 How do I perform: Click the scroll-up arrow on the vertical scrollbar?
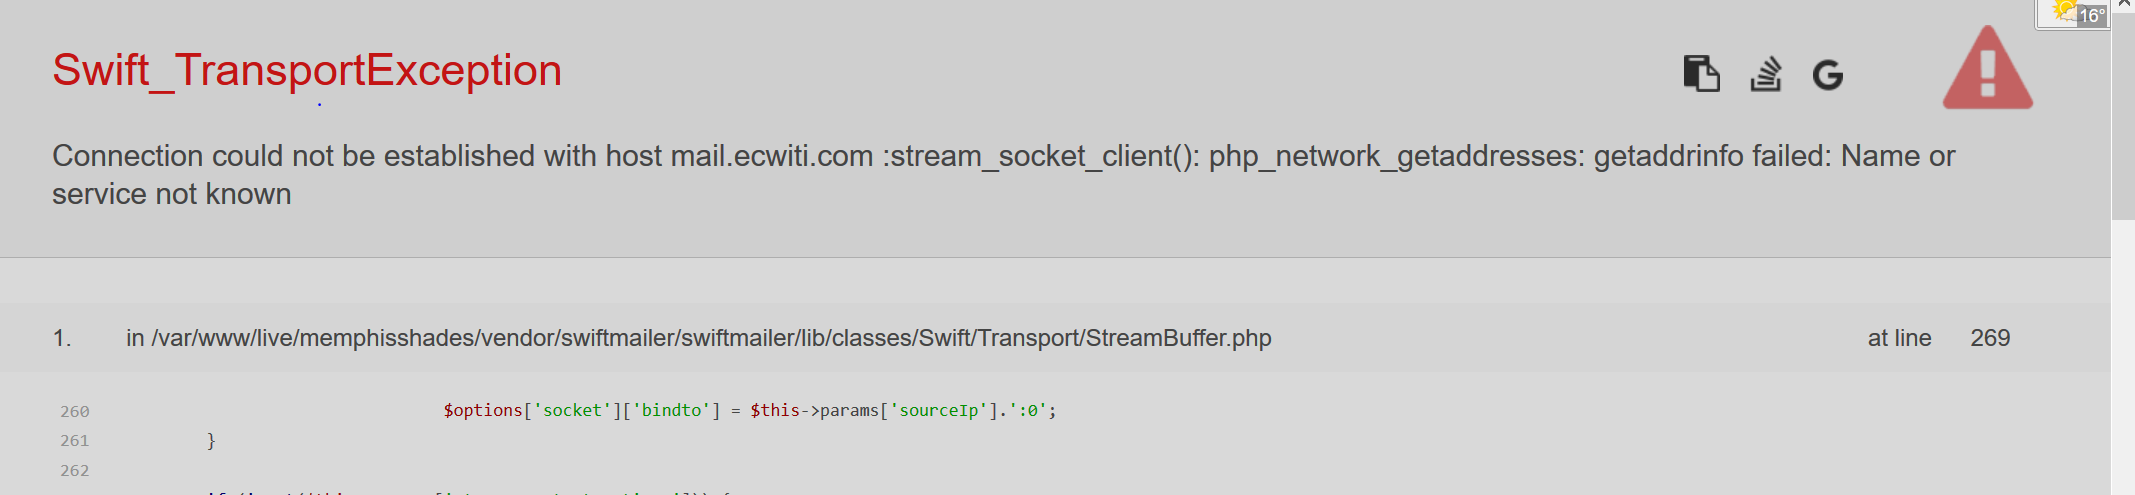[x=2124, y=5]
